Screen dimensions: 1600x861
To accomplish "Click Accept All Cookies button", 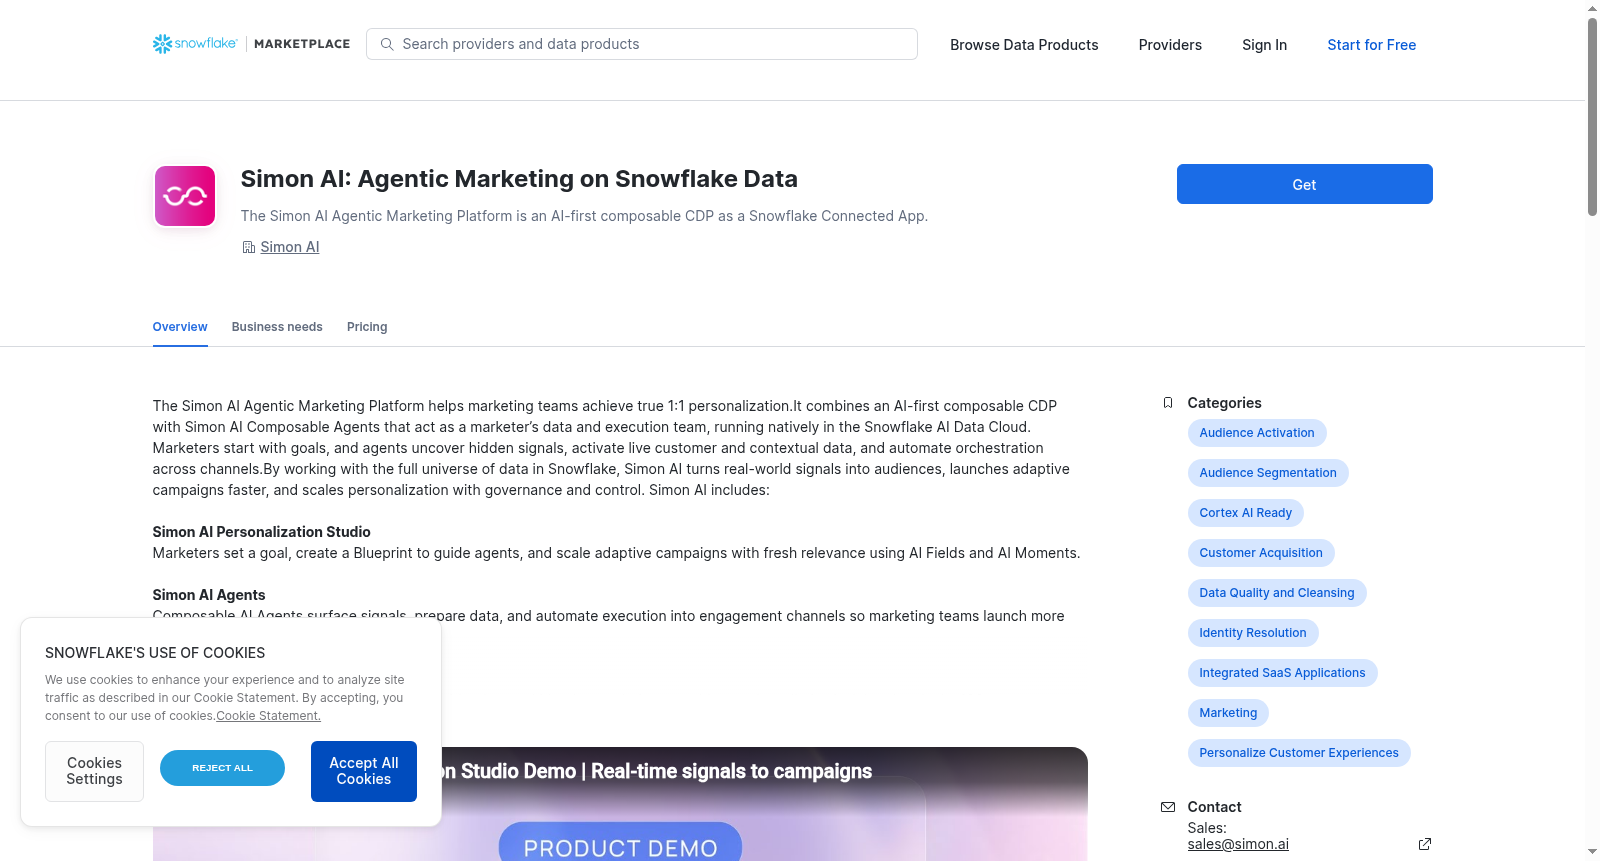I will [x=364, y=771].
